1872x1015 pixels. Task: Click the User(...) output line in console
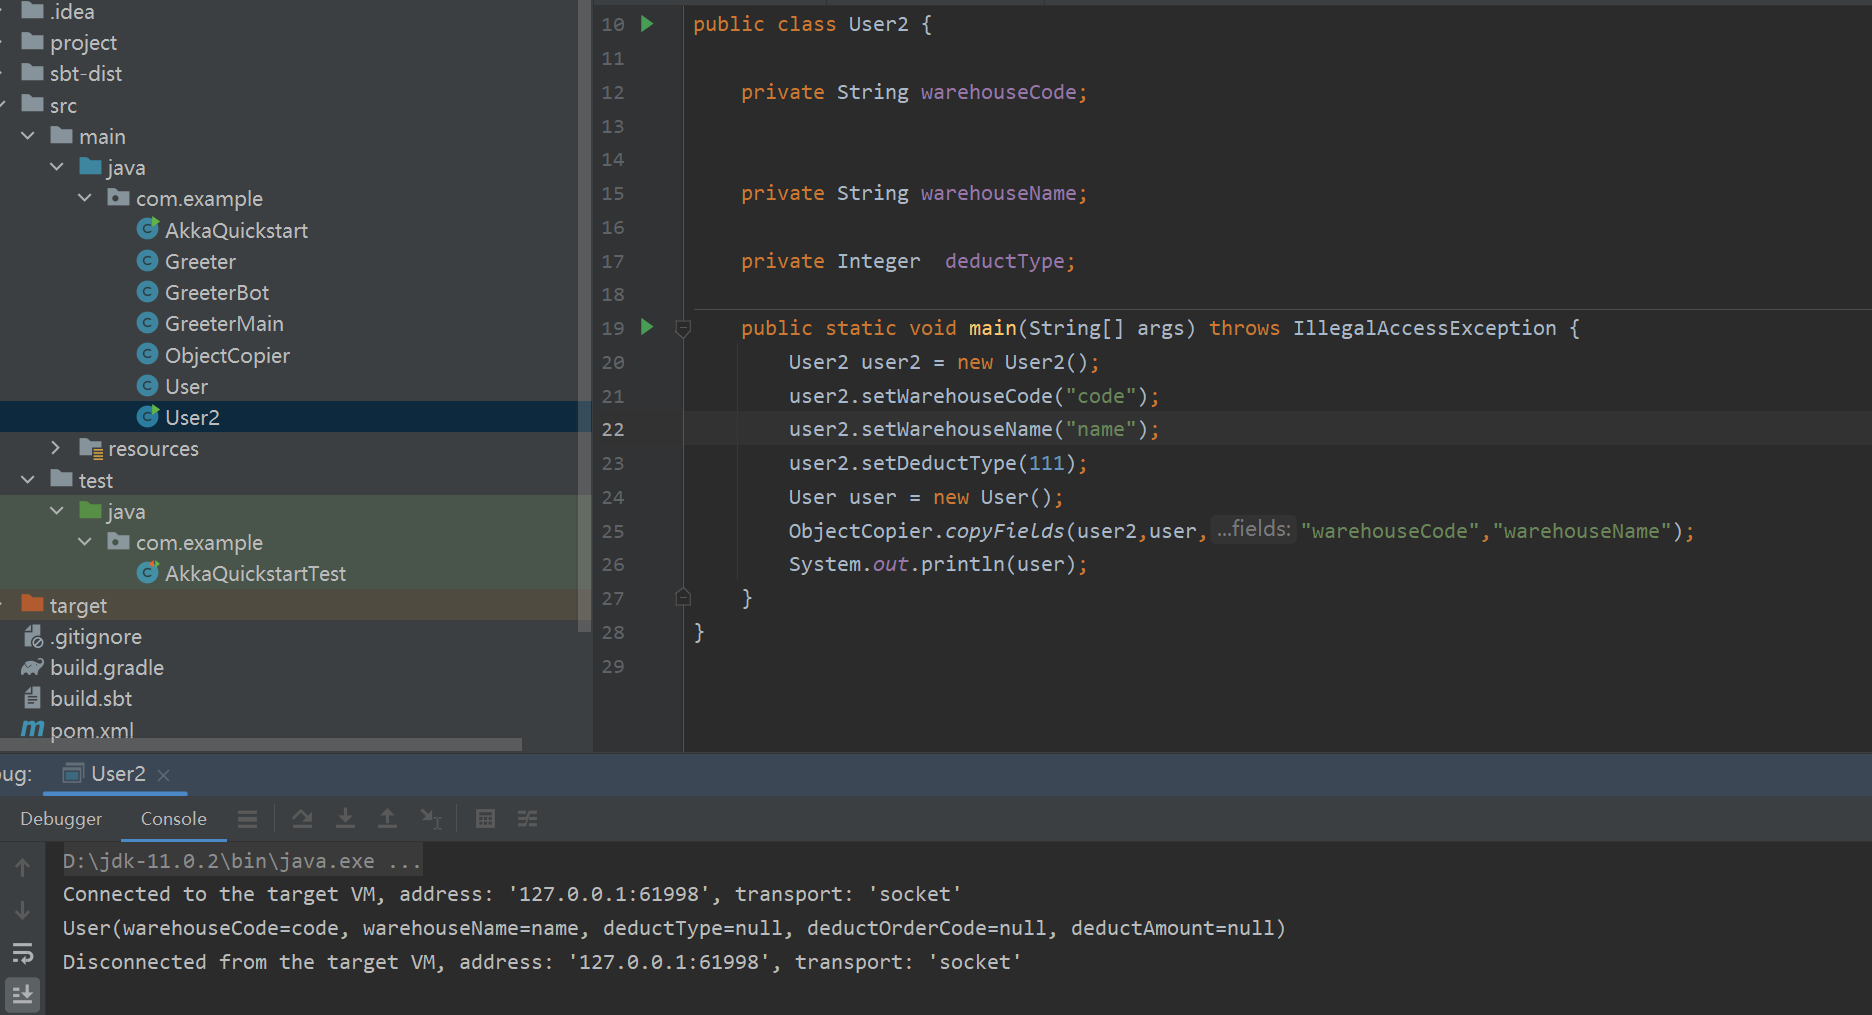coord(674,928)
